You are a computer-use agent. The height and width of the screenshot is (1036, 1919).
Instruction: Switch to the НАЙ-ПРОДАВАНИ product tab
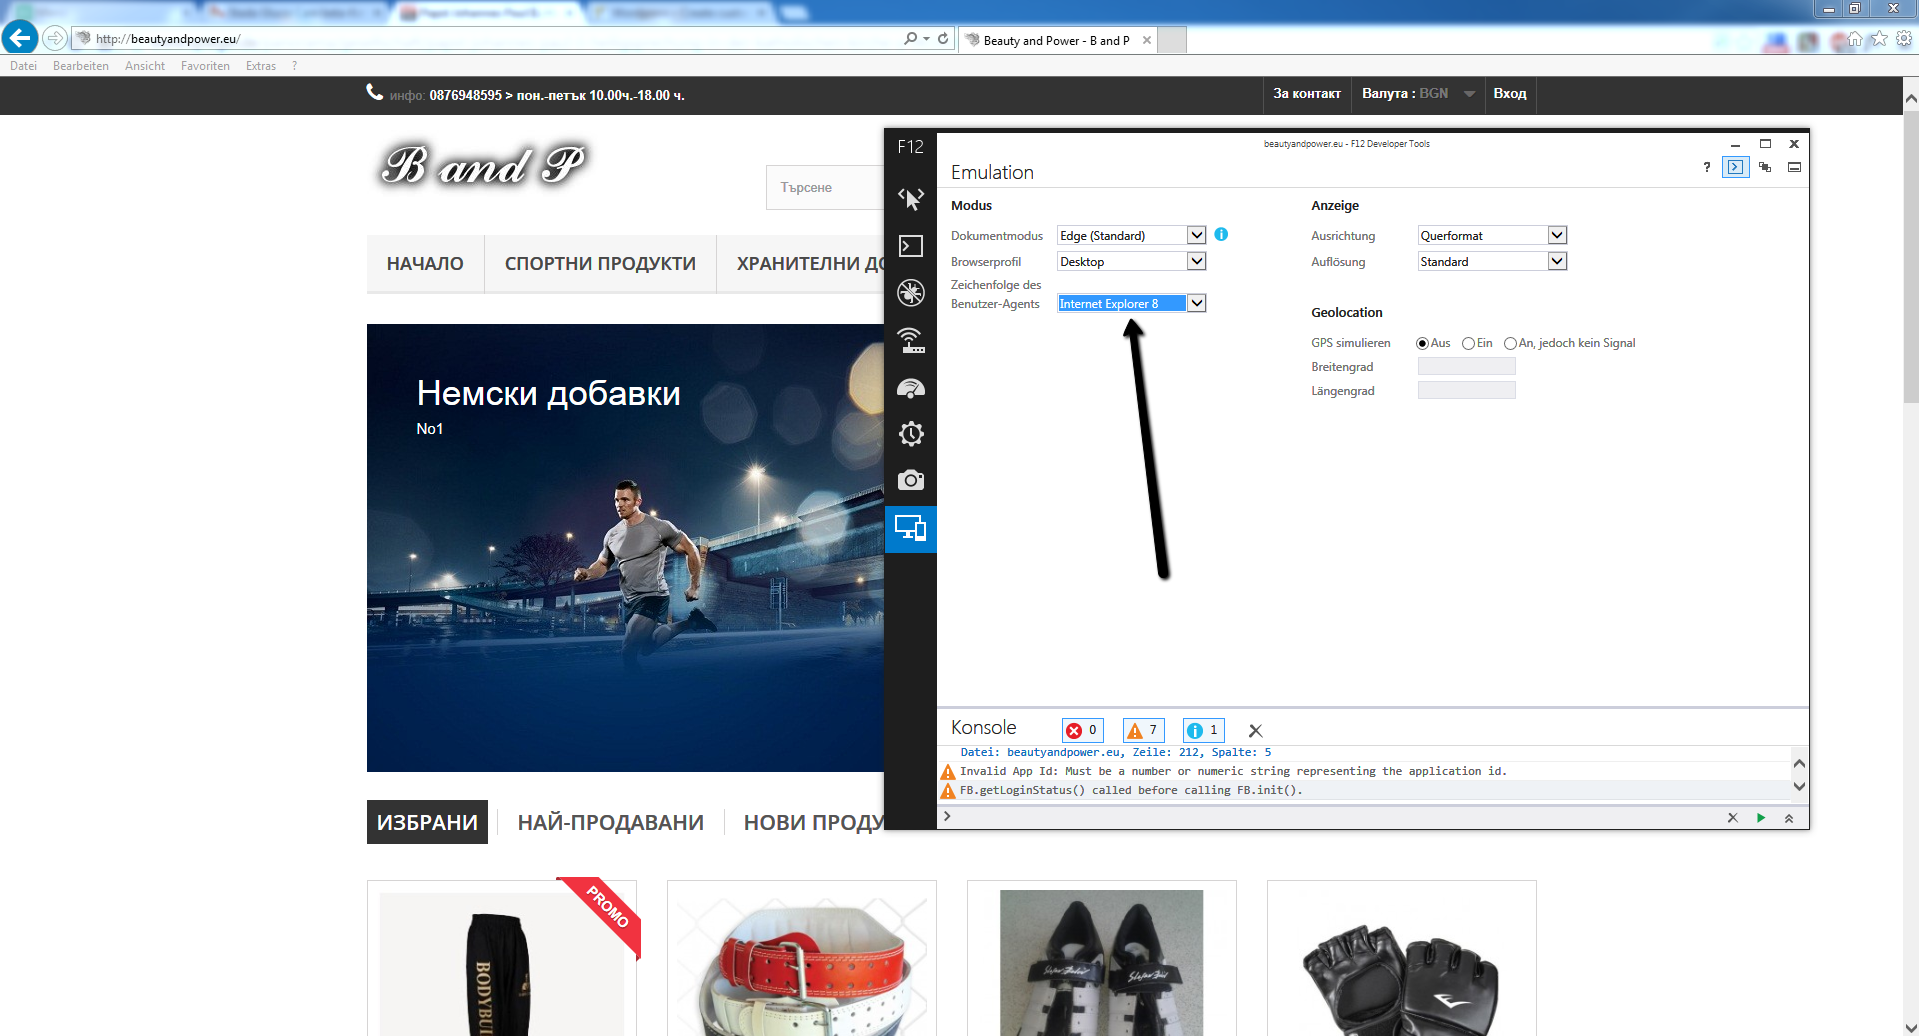610,822
